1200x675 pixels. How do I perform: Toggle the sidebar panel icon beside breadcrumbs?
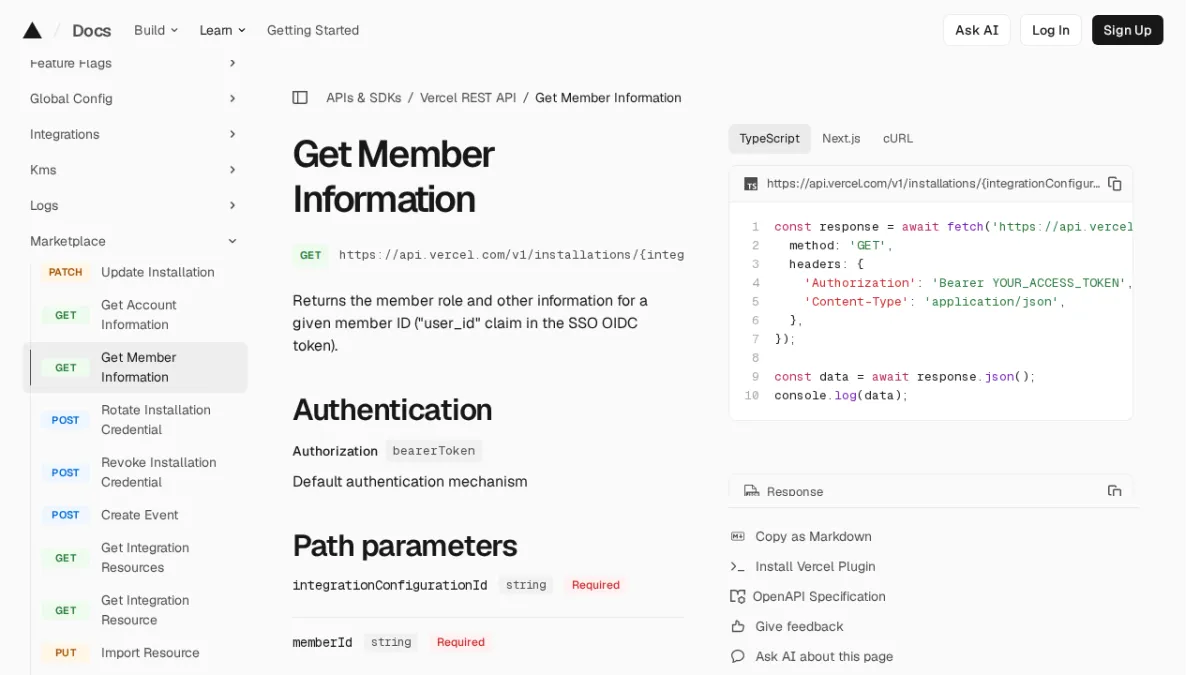(300, 98)
